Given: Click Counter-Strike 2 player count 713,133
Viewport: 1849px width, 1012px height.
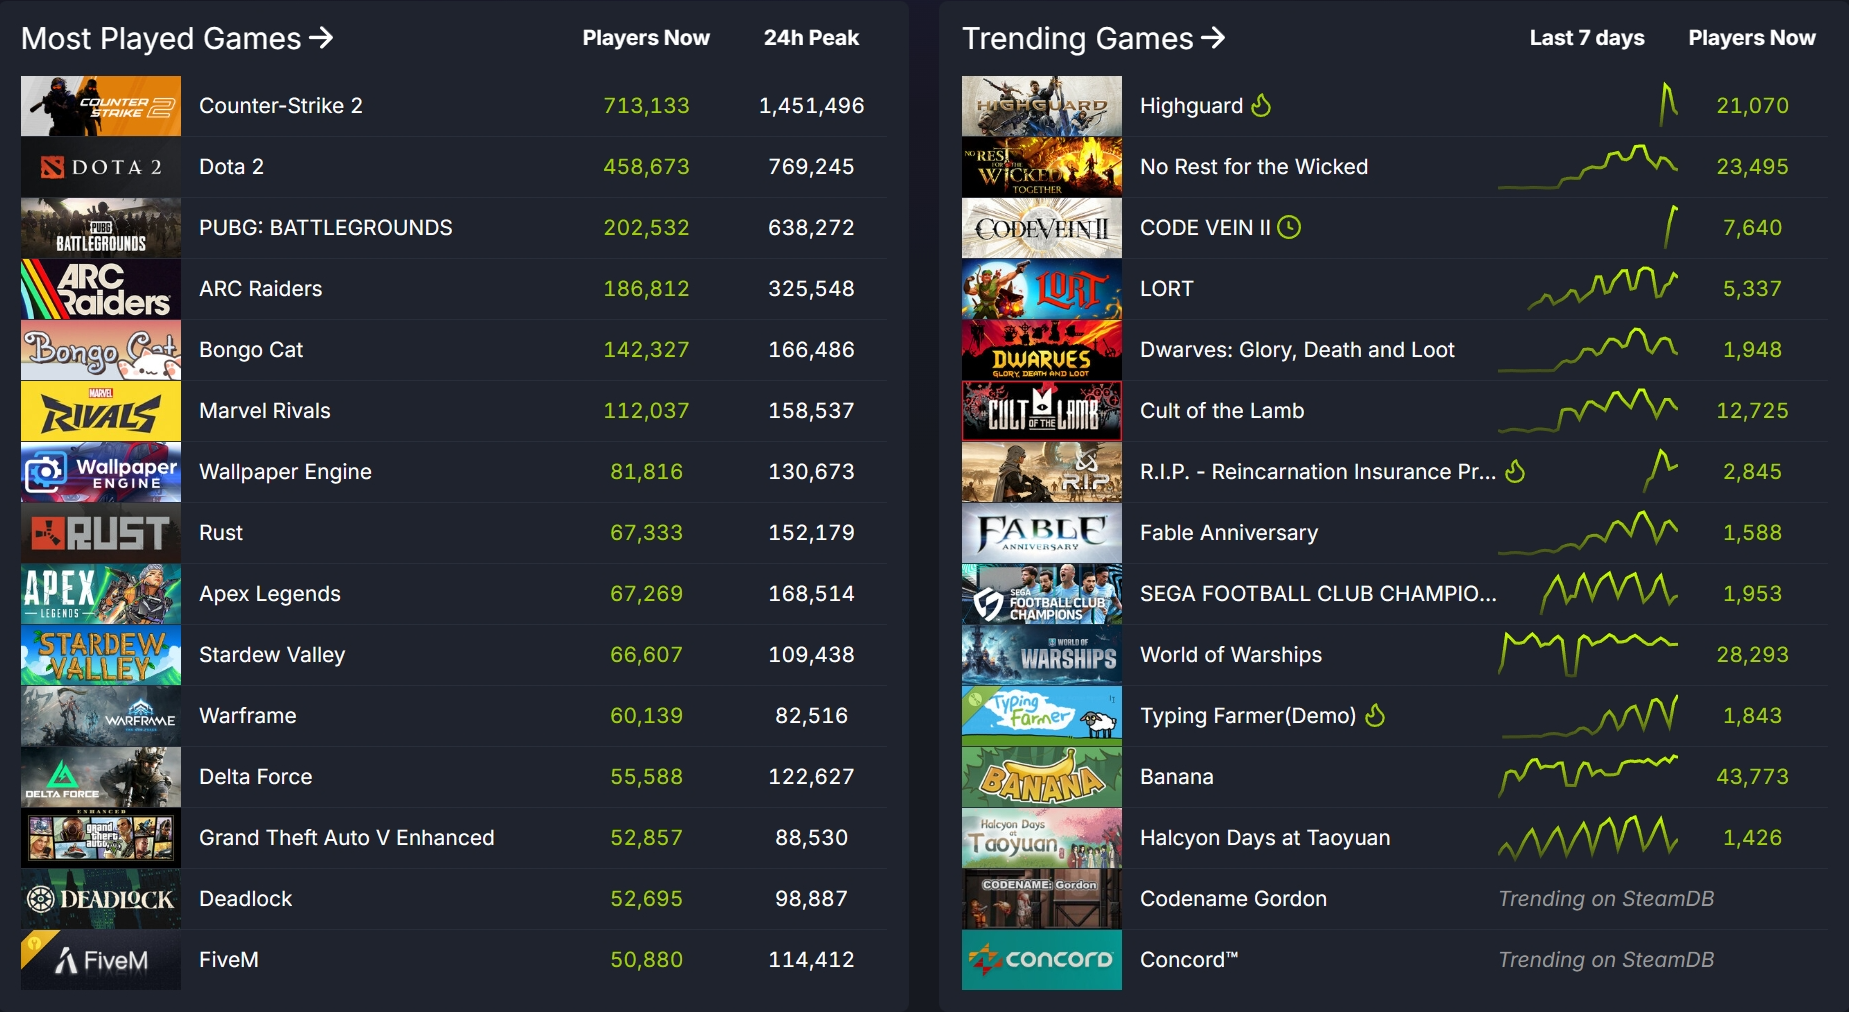Looking at the screenshot, I should click(646, 106).
